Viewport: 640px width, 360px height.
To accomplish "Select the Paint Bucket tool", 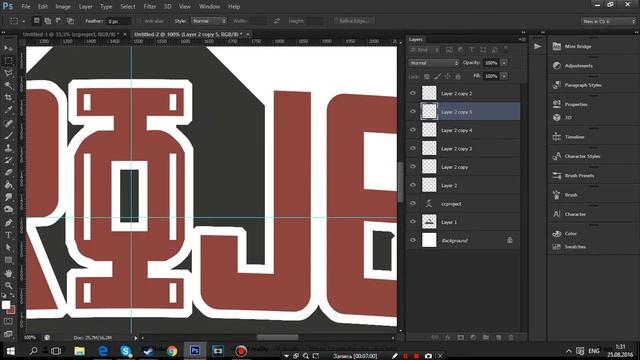I will tap(8, 185).
